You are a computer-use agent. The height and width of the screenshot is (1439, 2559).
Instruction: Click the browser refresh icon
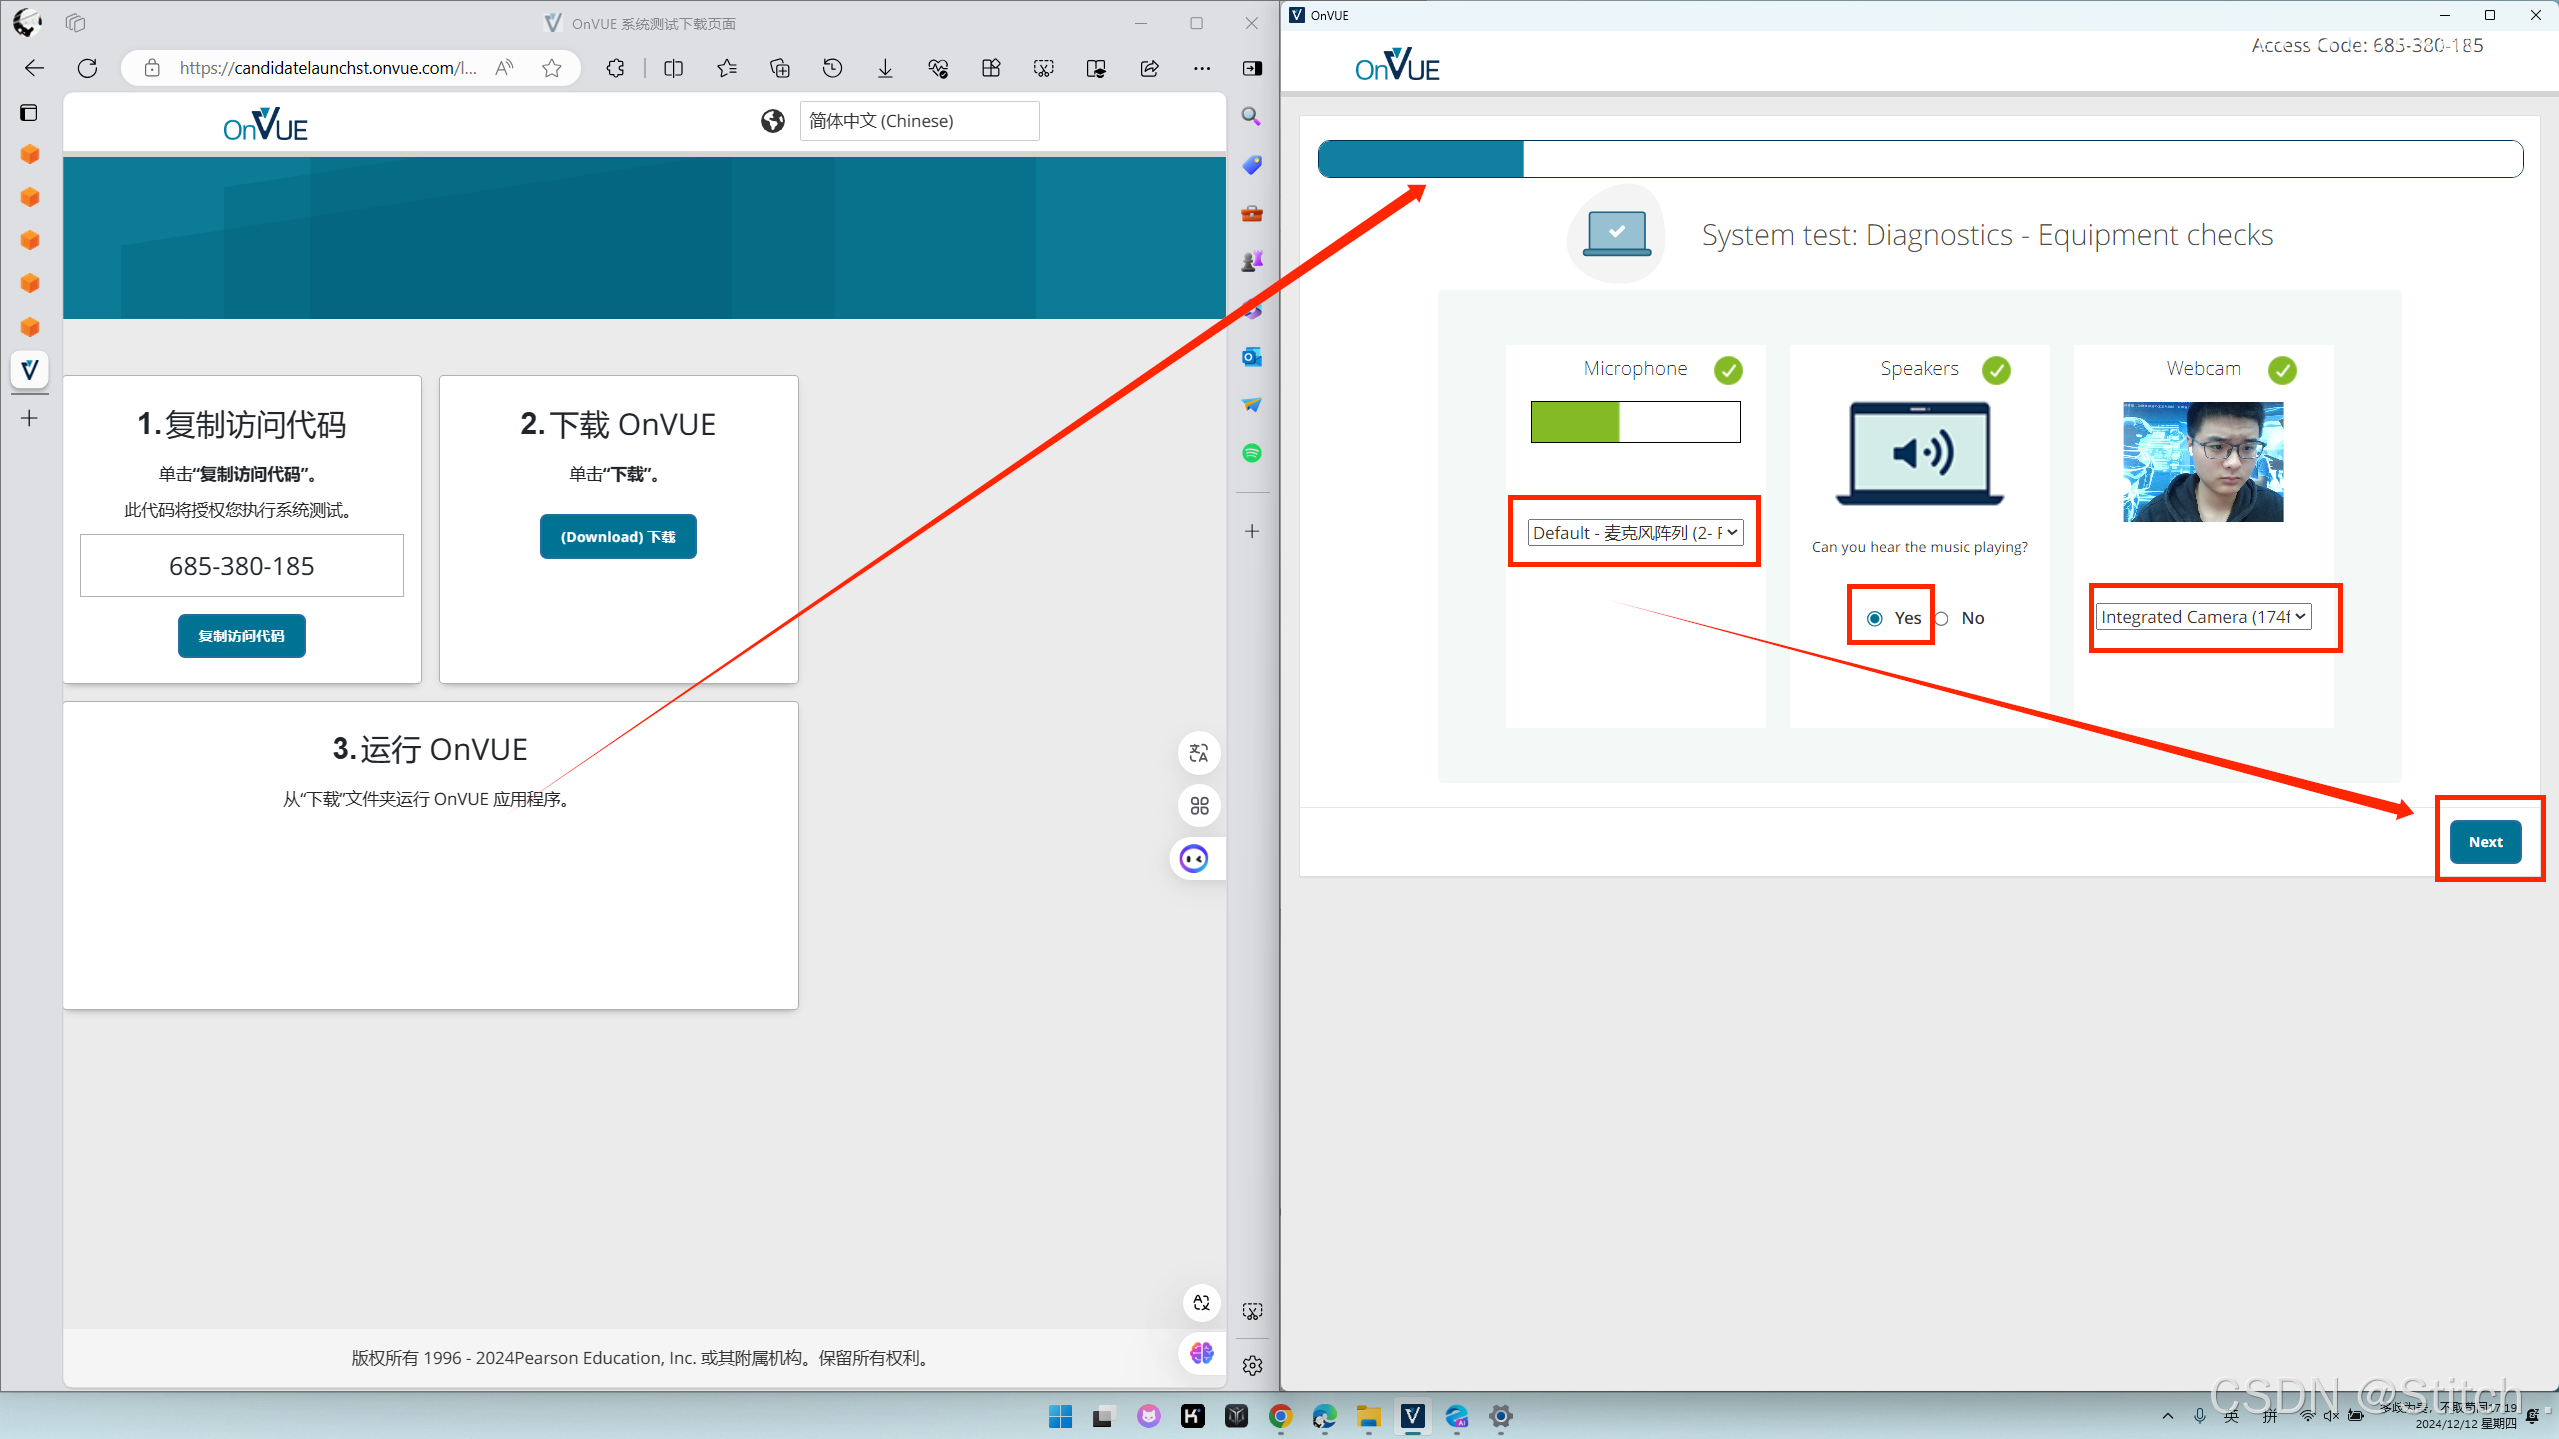point(88,68)
